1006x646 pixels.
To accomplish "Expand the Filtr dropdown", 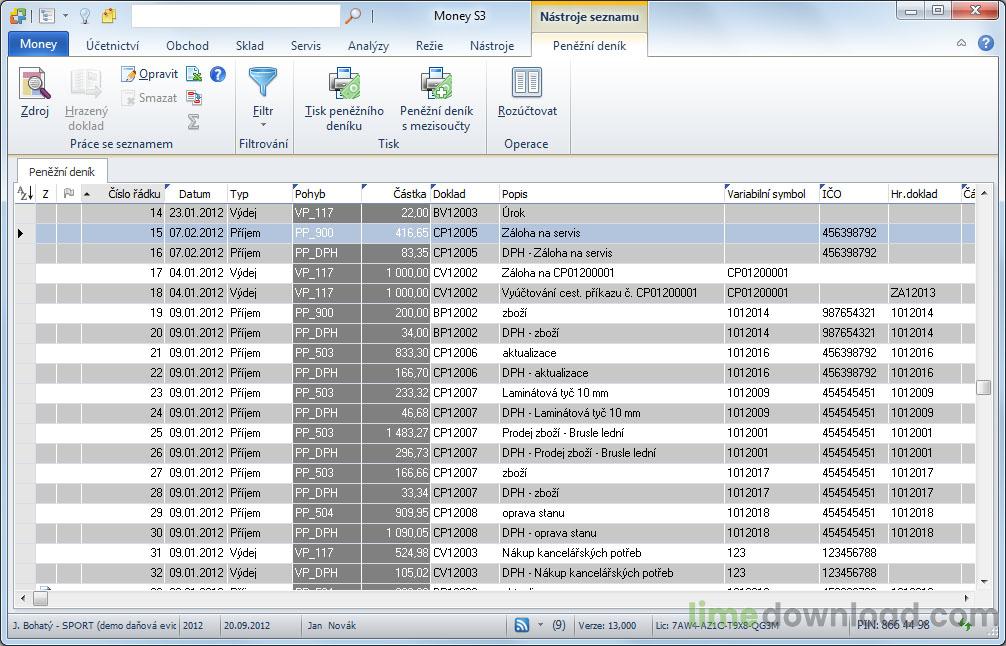I will pos(263,125).
